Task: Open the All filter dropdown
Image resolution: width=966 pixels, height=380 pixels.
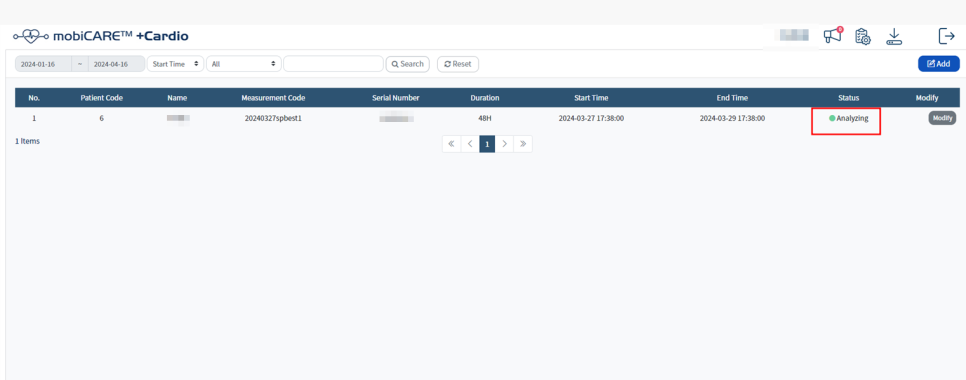Action: pyautogui.click(x=243, y=64)
